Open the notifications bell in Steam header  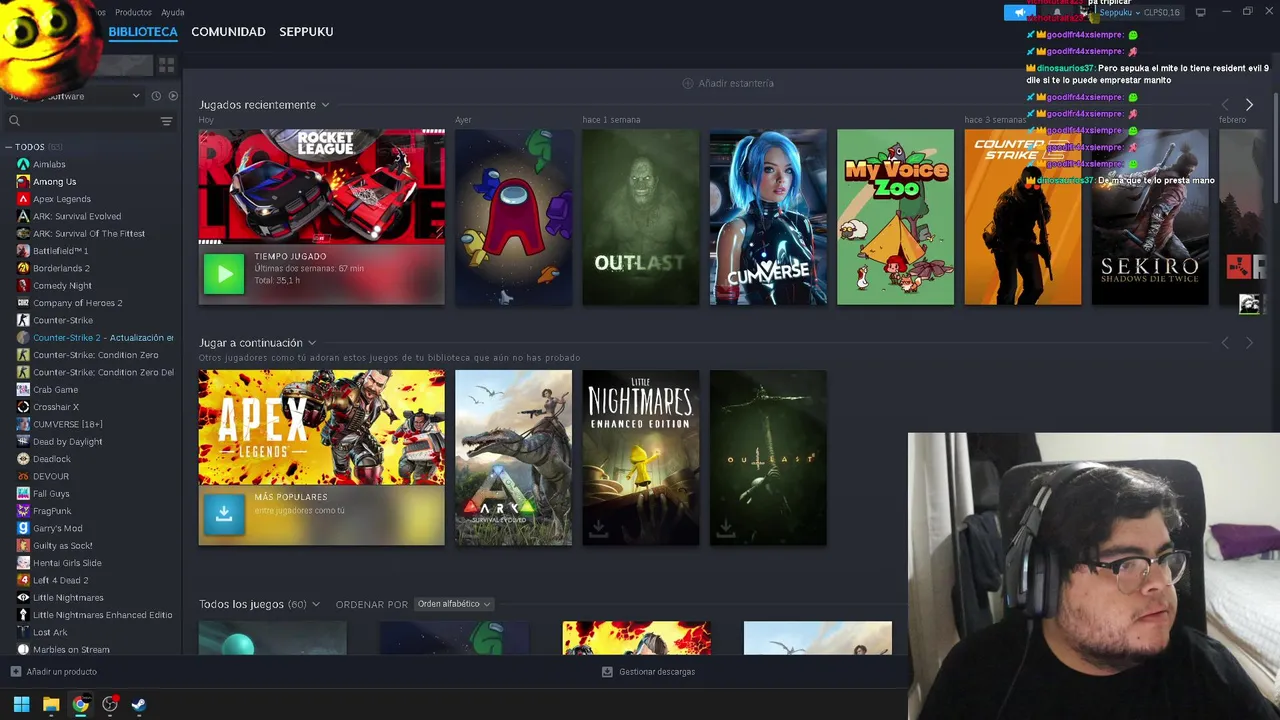[1056, 12]
